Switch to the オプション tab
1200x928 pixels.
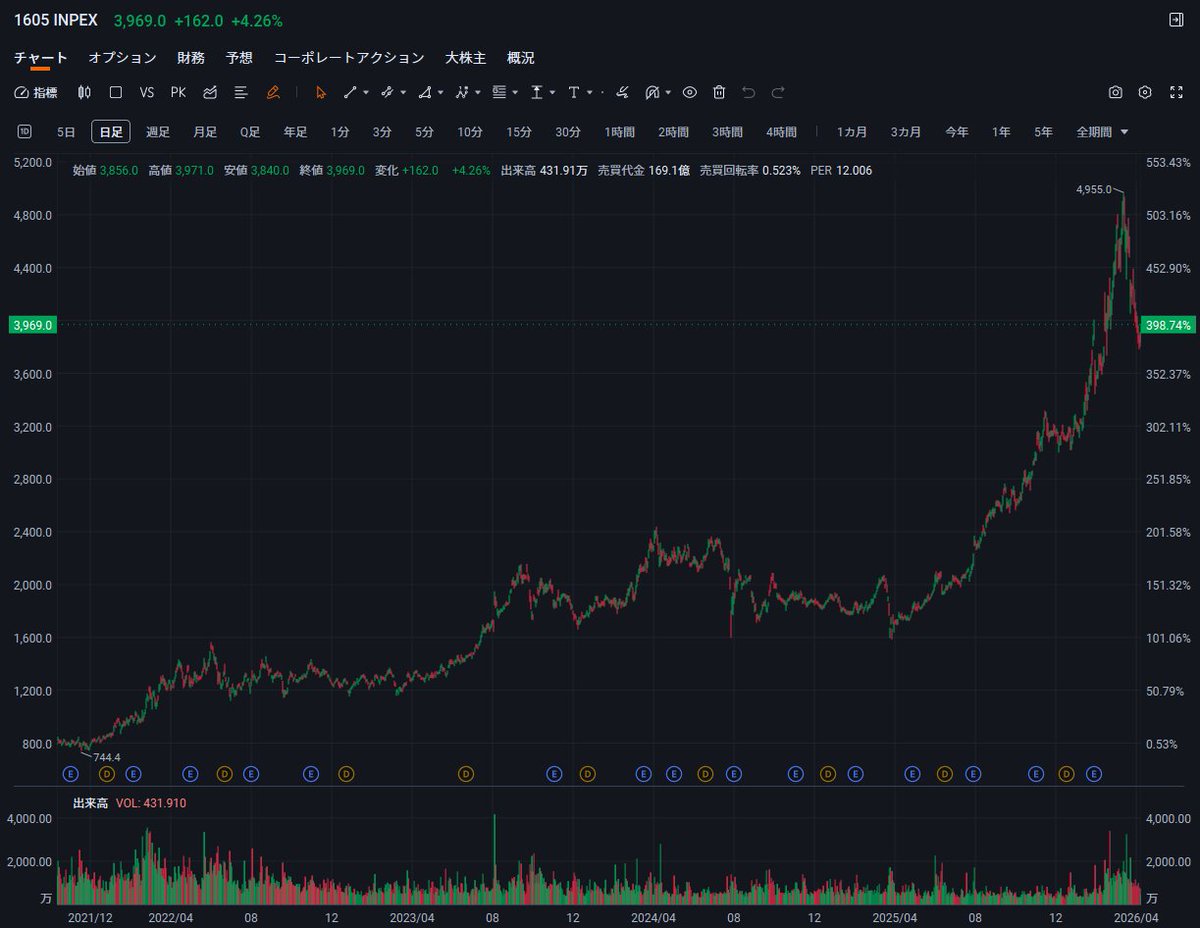click(122, 58)
